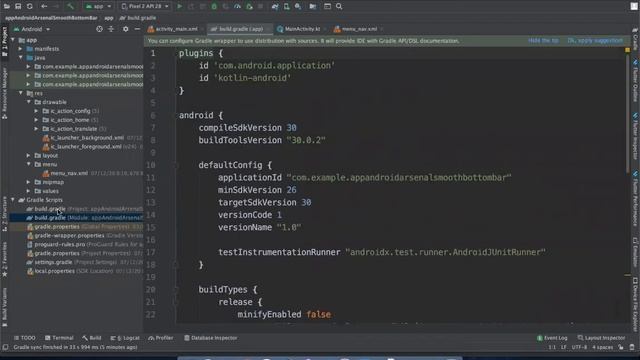Toggle the 1: Project side tool window
The image size is (640, 360).
4,43
